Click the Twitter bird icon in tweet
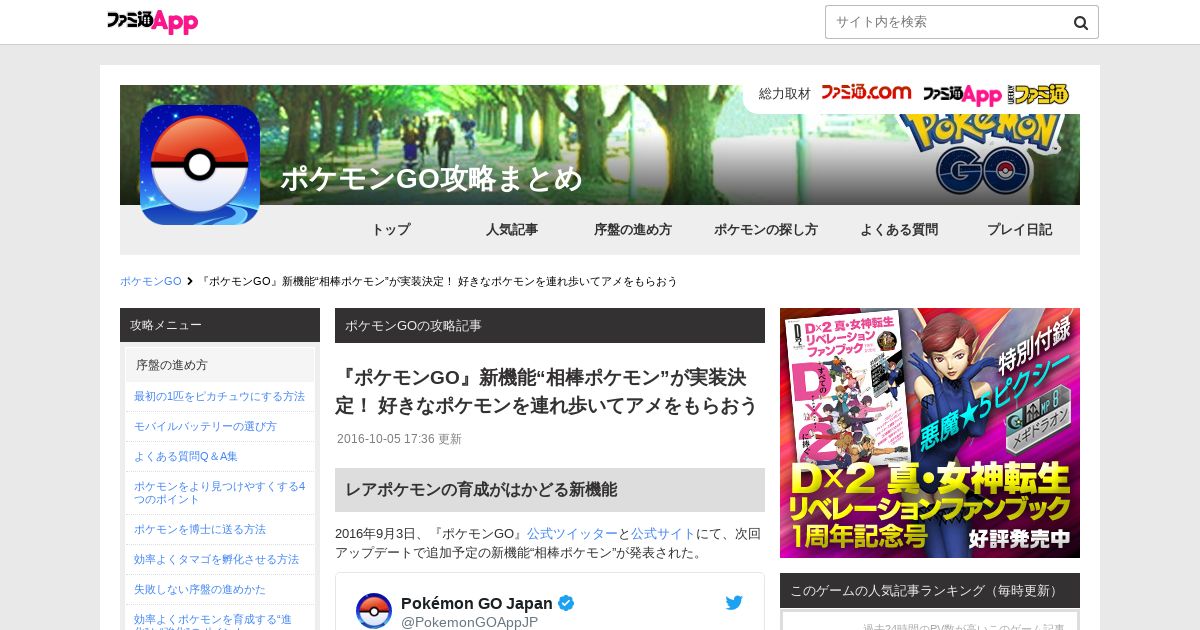The width and height of the screenshot is (1200, 630). [734, 603]
